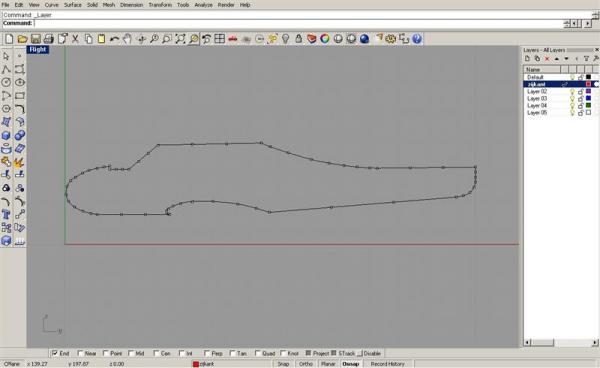The image size is (600, 368).
Task: Click the Delete layer red X icon
Action: click(x=547, y=59)
